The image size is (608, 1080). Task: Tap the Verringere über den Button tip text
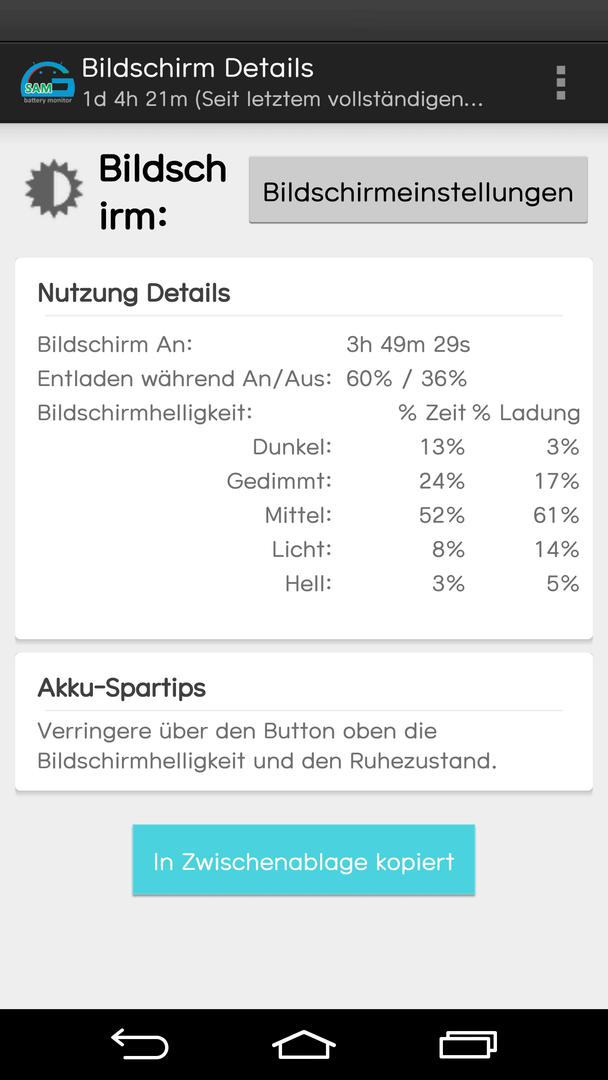(267, 747)
